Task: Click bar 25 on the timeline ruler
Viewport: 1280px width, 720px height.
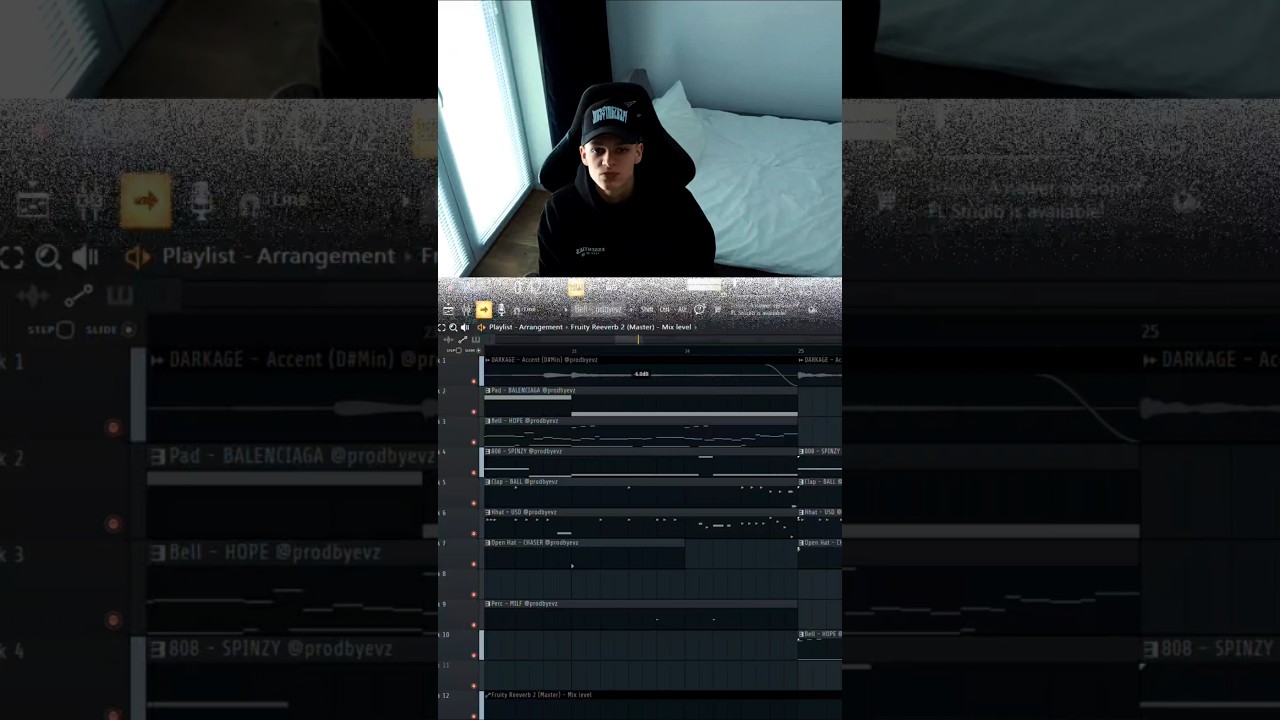Action: (800, 351)
